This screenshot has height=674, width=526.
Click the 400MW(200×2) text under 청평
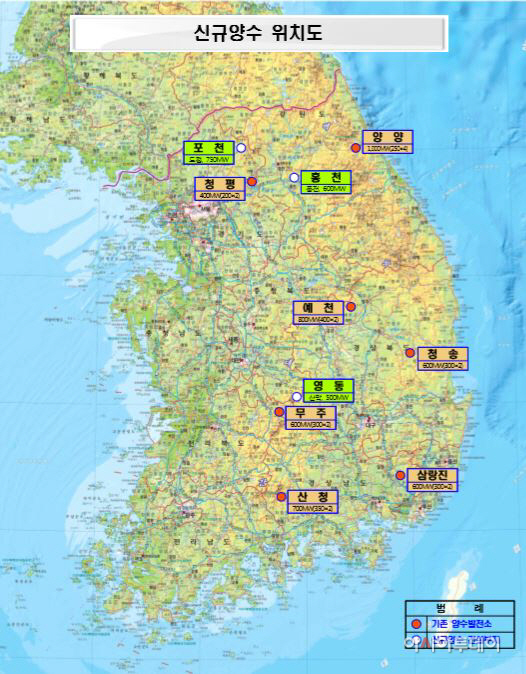220,196
